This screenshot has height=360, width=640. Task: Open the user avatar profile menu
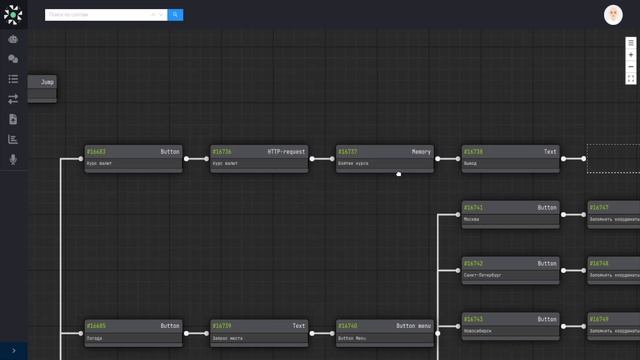tap(613, 15)
